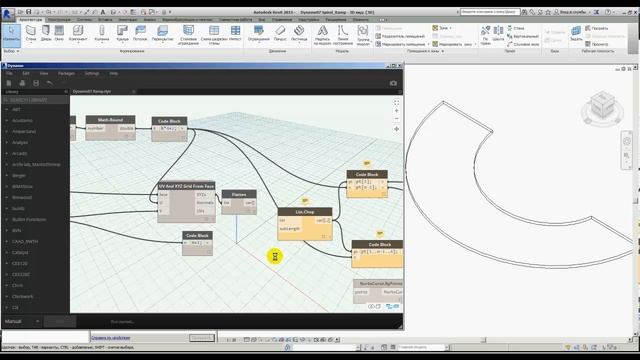Zoom out using the minus icon in Dynamo canvas
Viewport: 640px width, 360px height.
coord(396,119)
